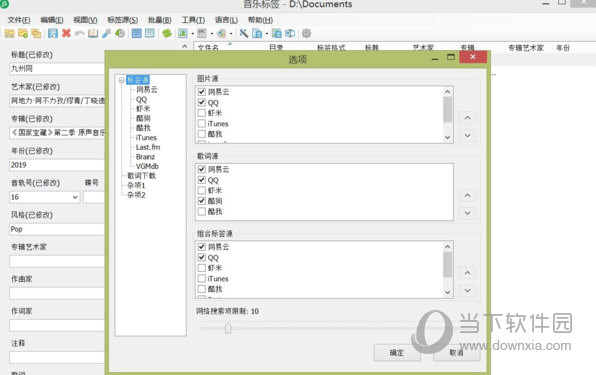
Task: Click the crossed tools toolbar icon
Action: (x=244, y=33)
